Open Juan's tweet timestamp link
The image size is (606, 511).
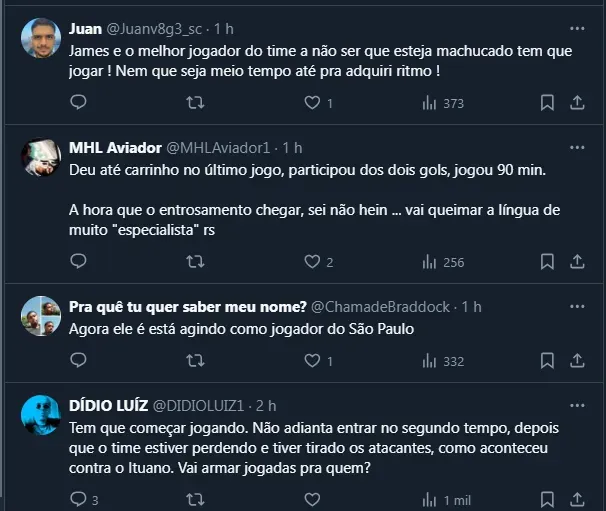coord(224,26)
